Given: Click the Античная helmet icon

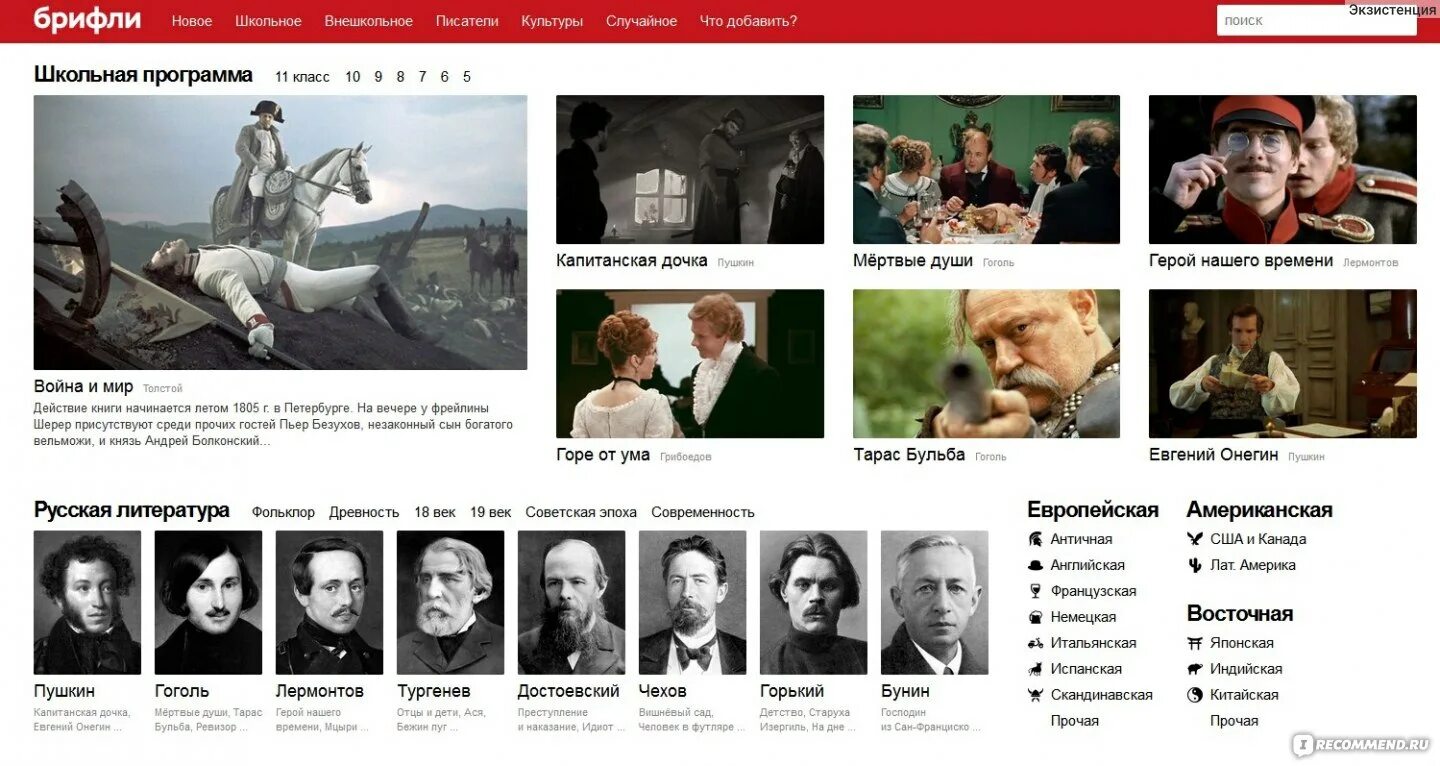Looking at the screenshot, I should 1035,539.
